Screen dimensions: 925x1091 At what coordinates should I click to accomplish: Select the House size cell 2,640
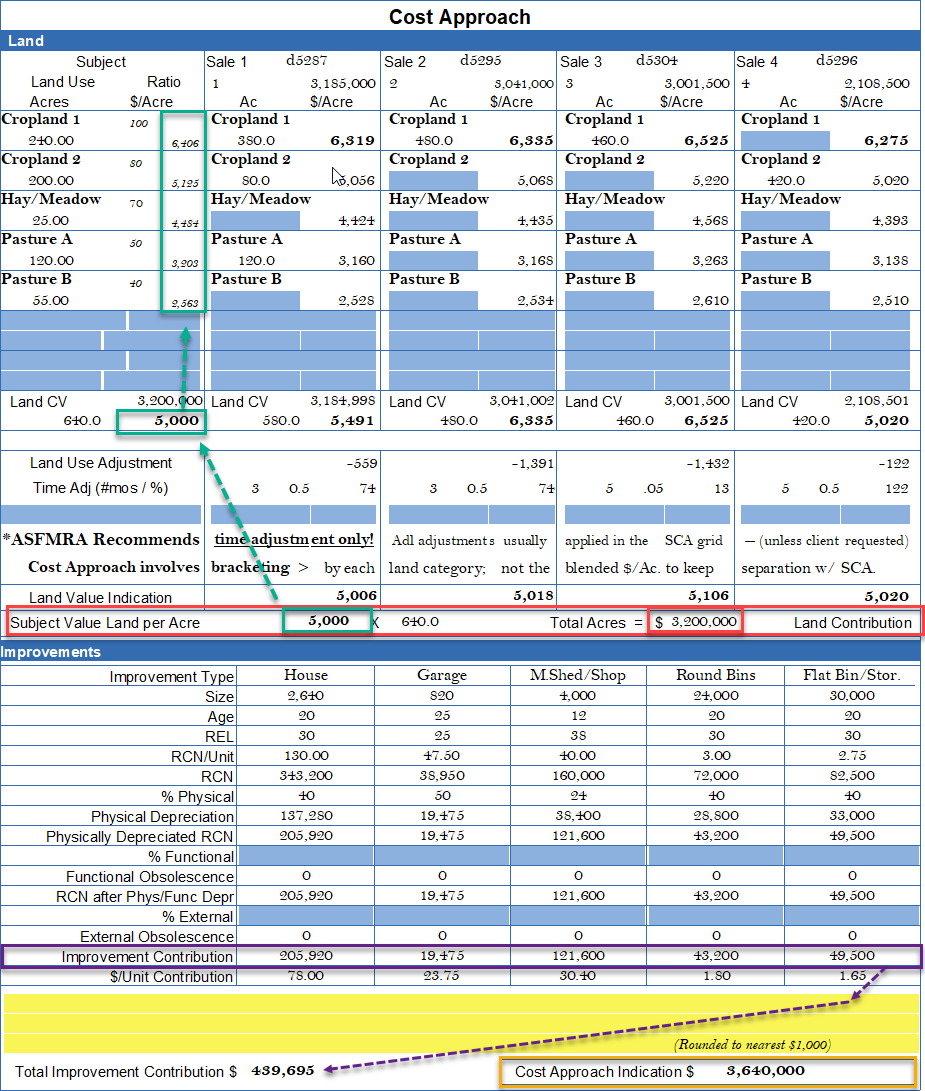(306, 697)
